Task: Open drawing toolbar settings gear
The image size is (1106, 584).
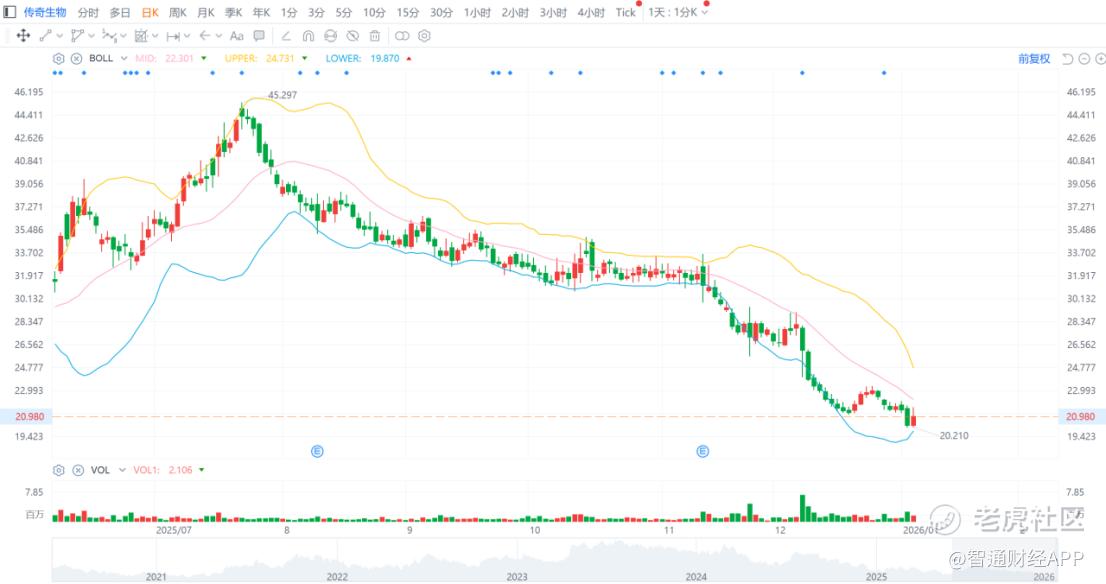Action: 424,35
